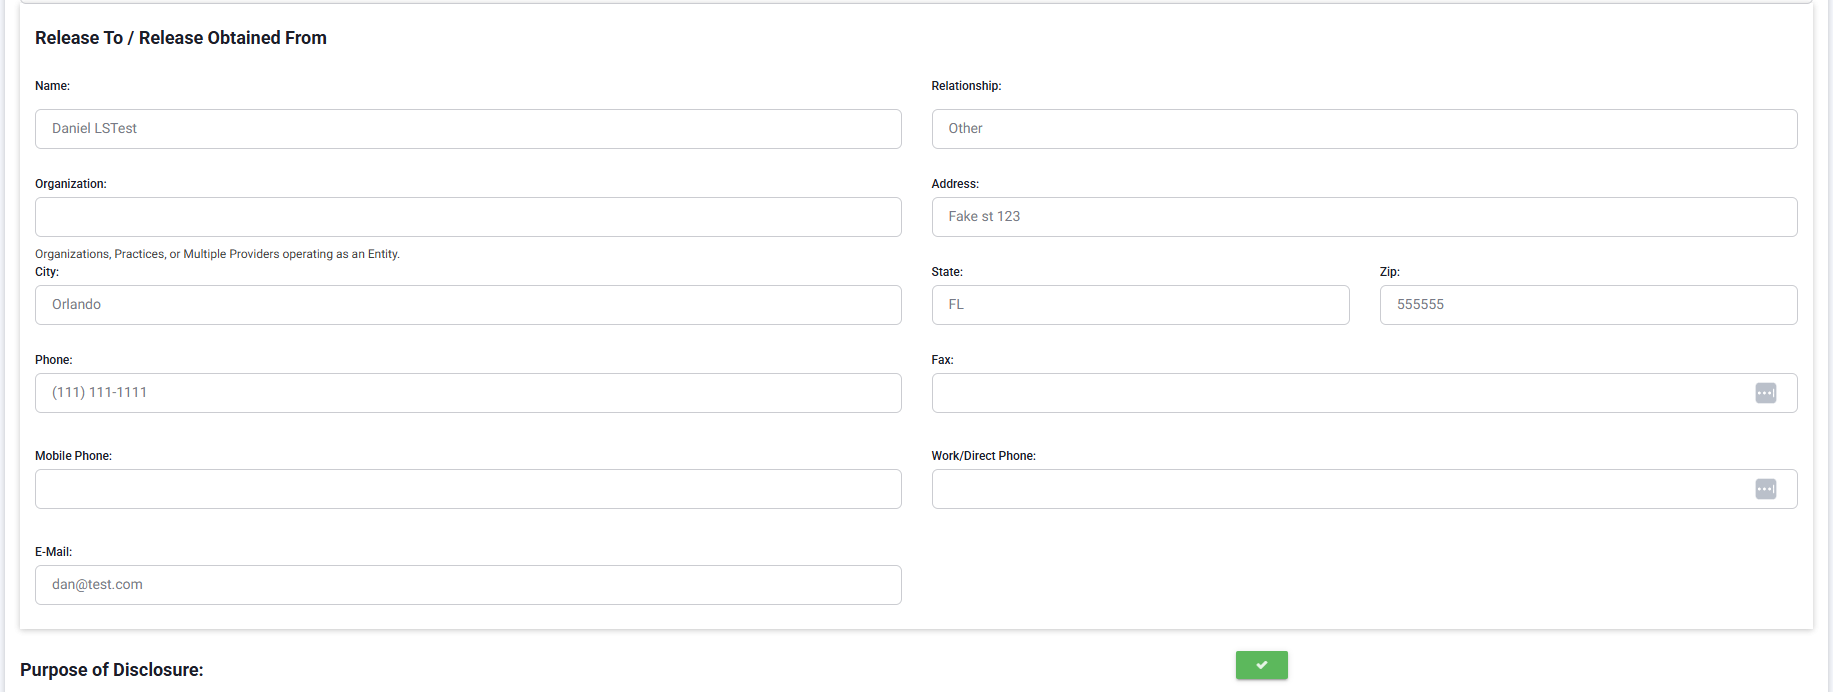The width and height of the screenshot is (1833, 692).
Task: Click the organization helper text about Entities
Action: pyautogui.click(x=217, y=254)
